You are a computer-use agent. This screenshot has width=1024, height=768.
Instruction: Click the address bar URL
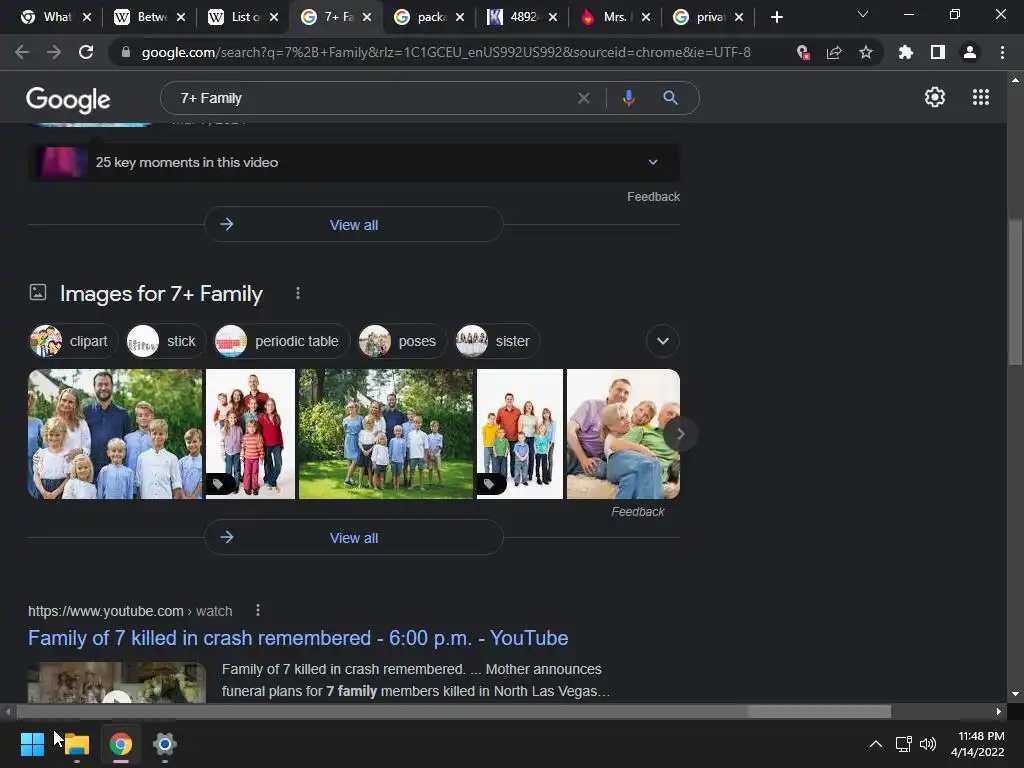point(445,52)
